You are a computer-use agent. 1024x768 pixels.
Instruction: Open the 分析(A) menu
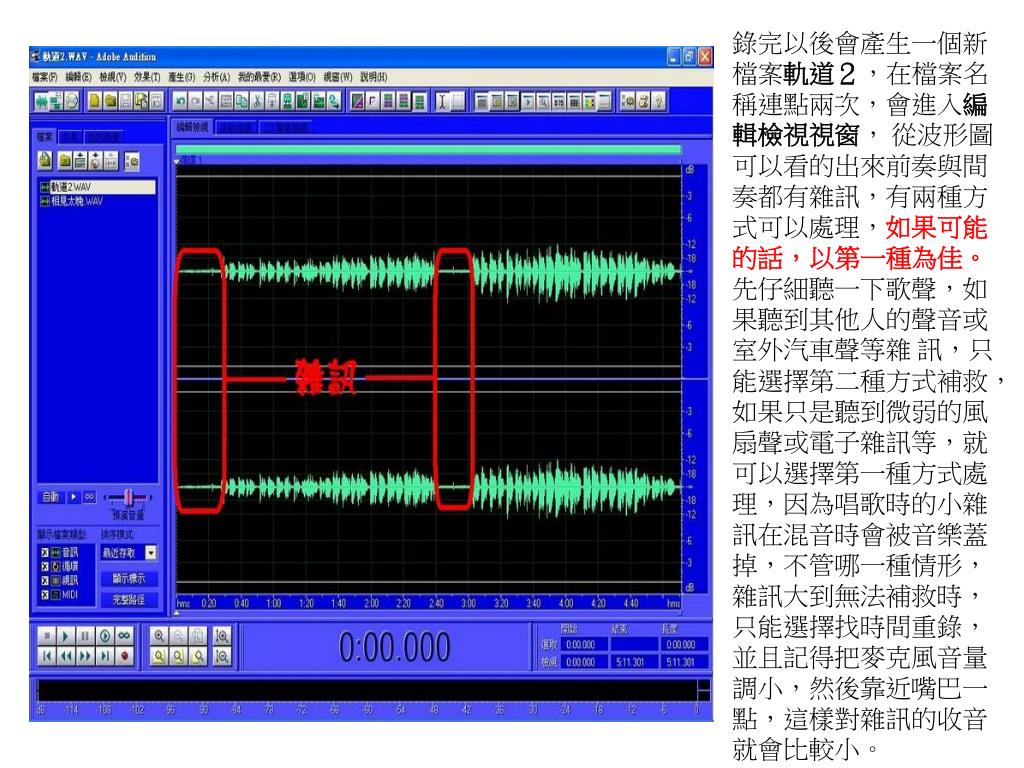pyautogui.click(x=216, y=77)
